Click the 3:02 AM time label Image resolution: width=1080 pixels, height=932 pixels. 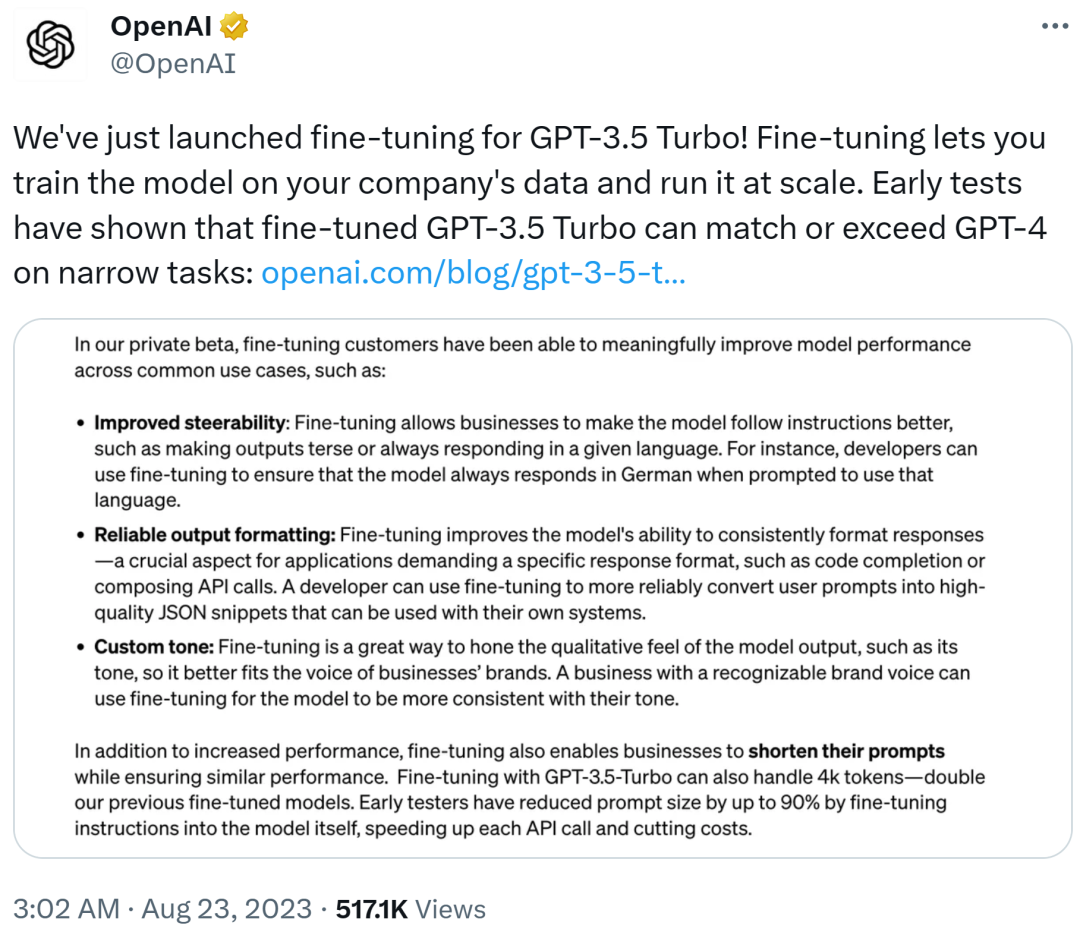pos(65,908)
